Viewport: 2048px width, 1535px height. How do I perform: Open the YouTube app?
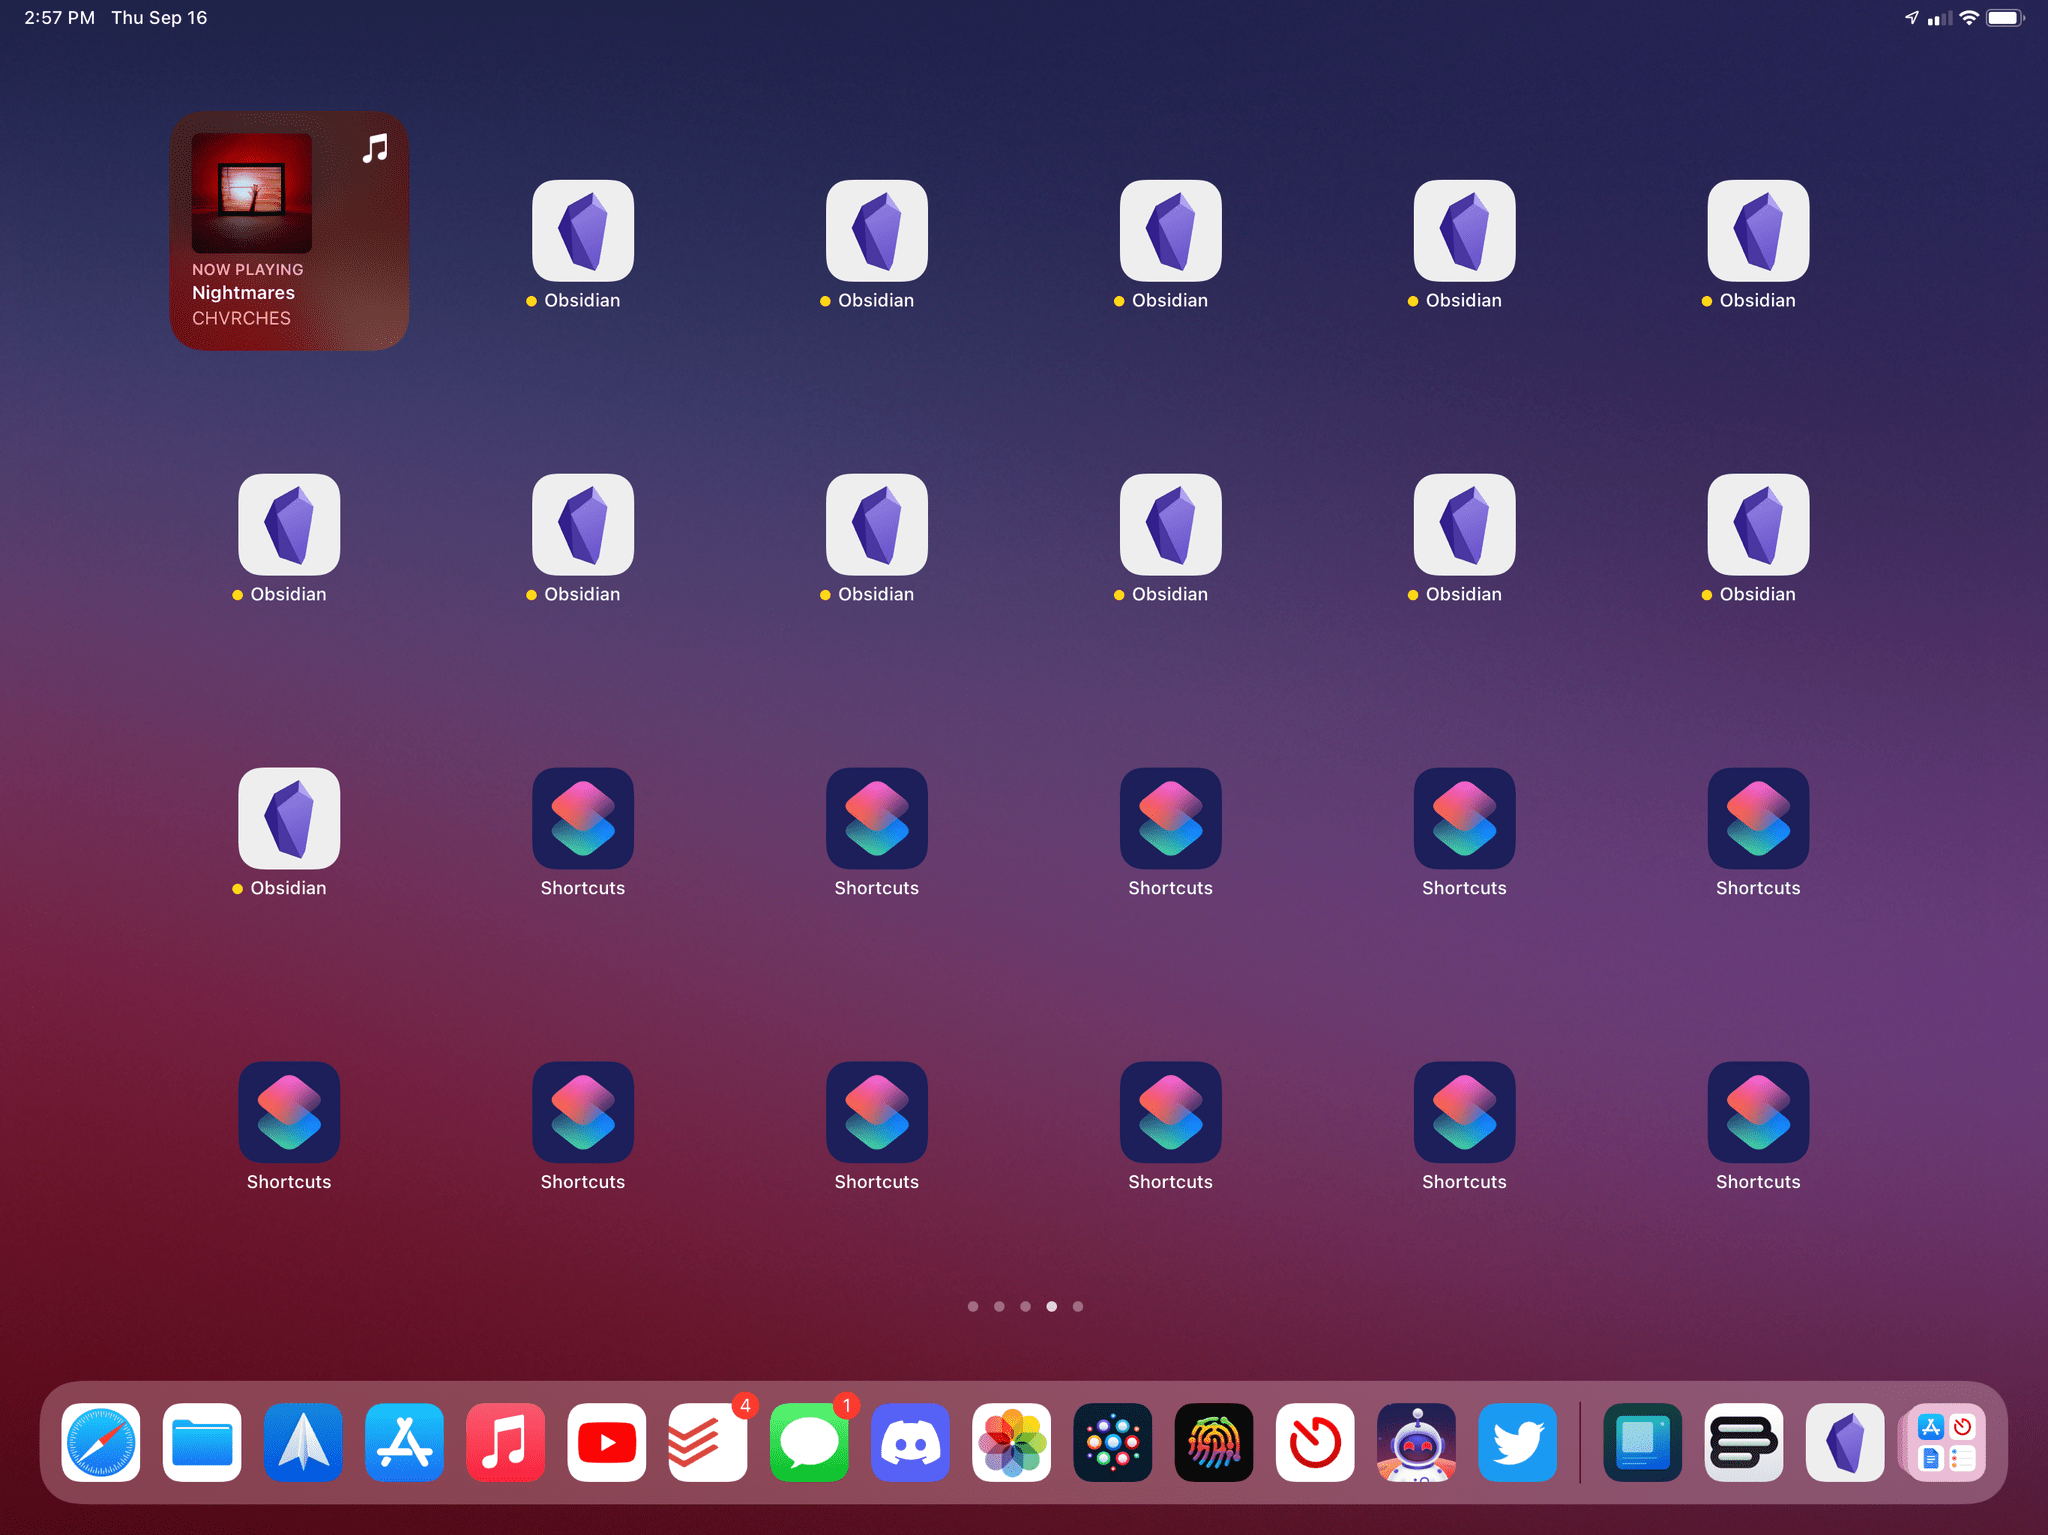607,1442
